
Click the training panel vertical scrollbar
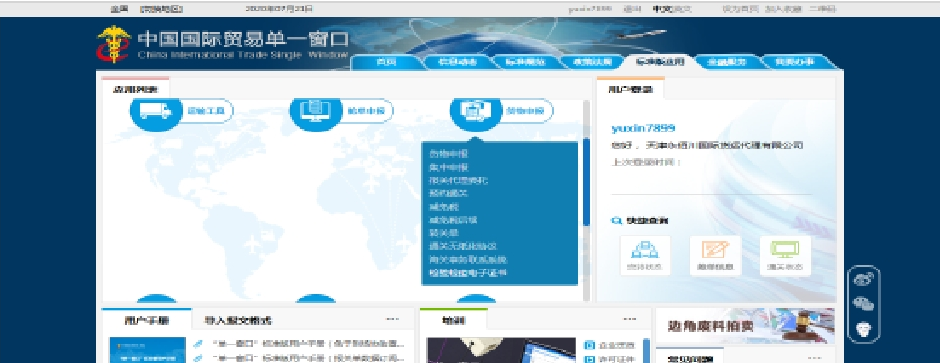point(646,350)
